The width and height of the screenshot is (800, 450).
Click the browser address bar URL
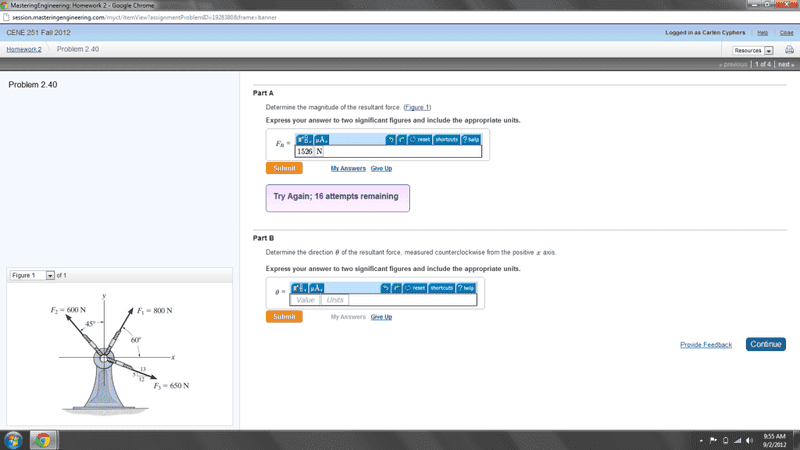(144, 17)
